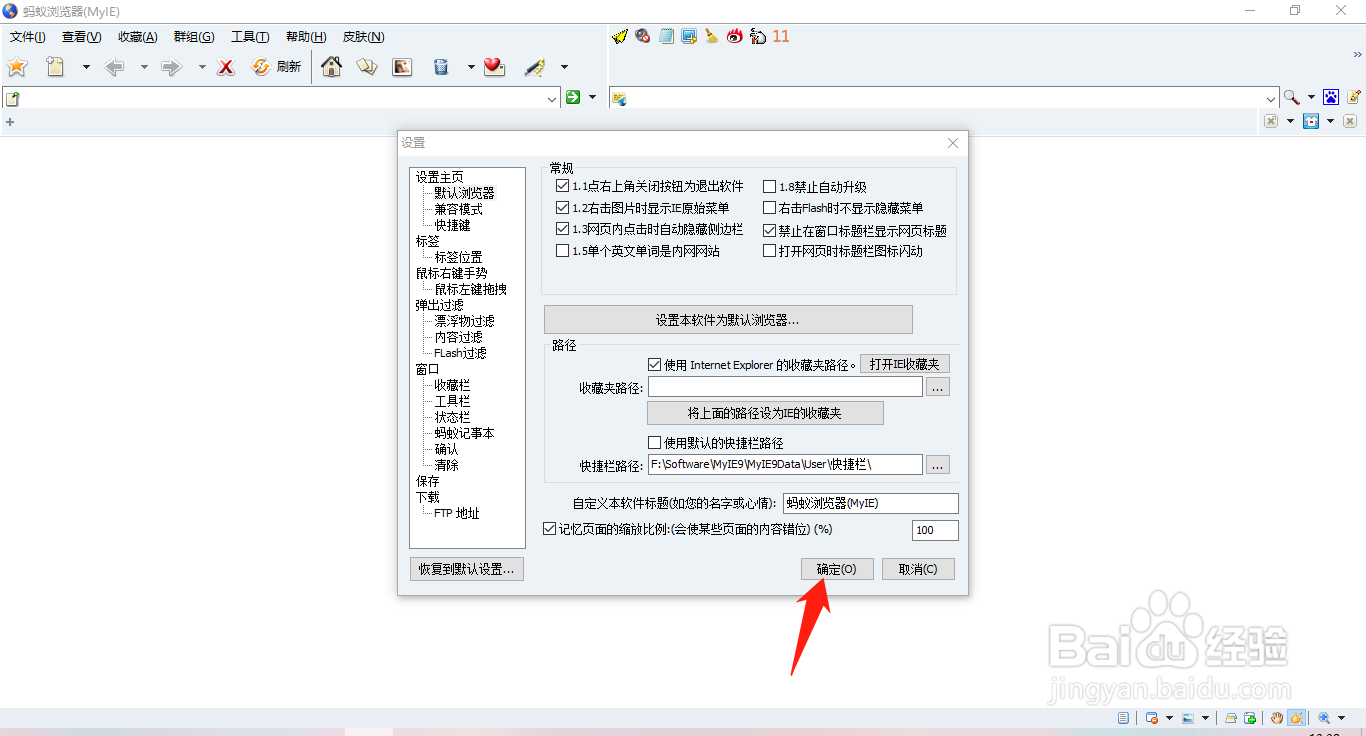Click the Home house icon

click(331, 67)
